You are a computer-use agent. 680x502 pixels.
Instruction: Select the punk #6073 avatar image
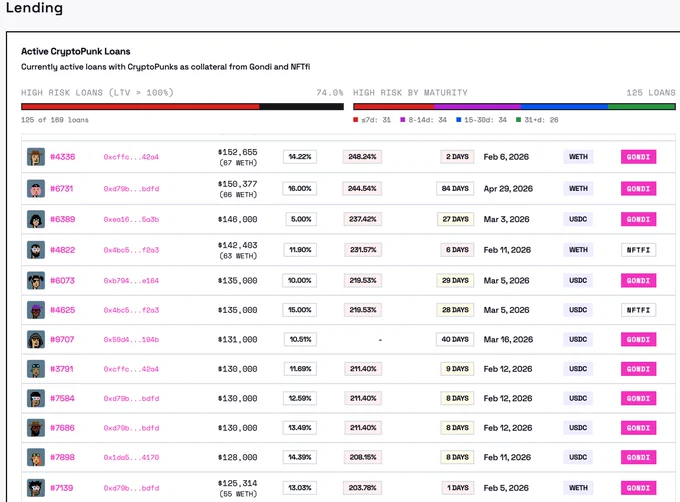point(36,280)
